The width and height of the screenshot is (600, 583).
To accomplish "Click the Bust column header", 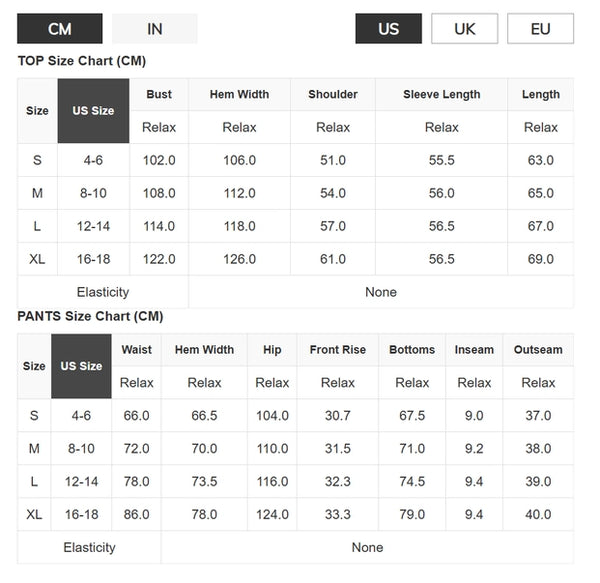I will pyautogui.click(x=159, y=94).
